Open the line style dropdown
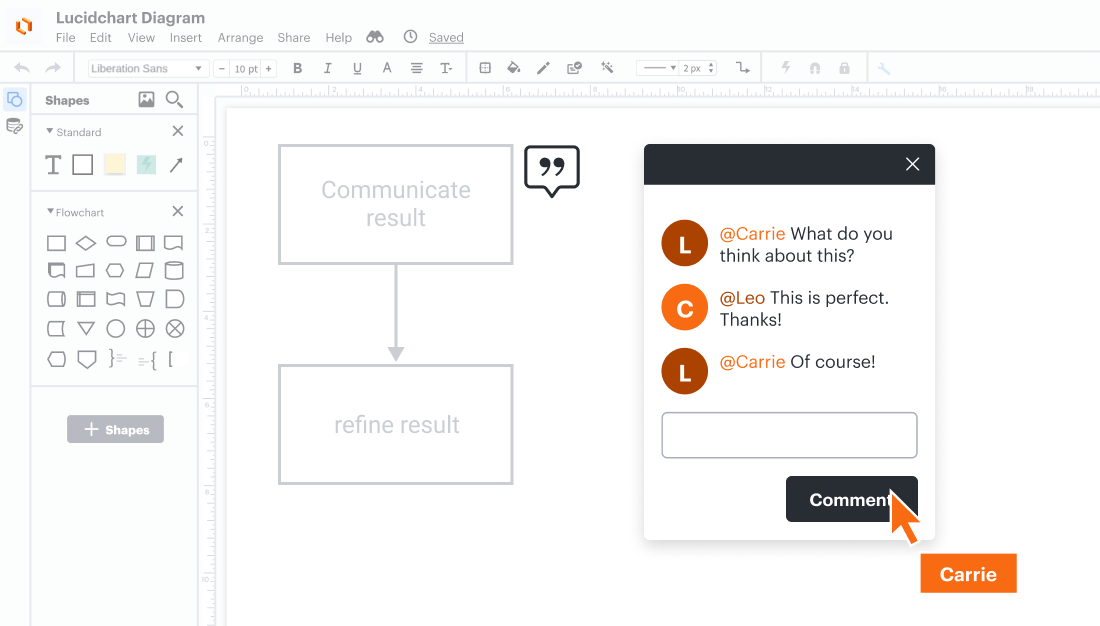The width and height of the screenshot is (1100, 626). coord(659,68)
